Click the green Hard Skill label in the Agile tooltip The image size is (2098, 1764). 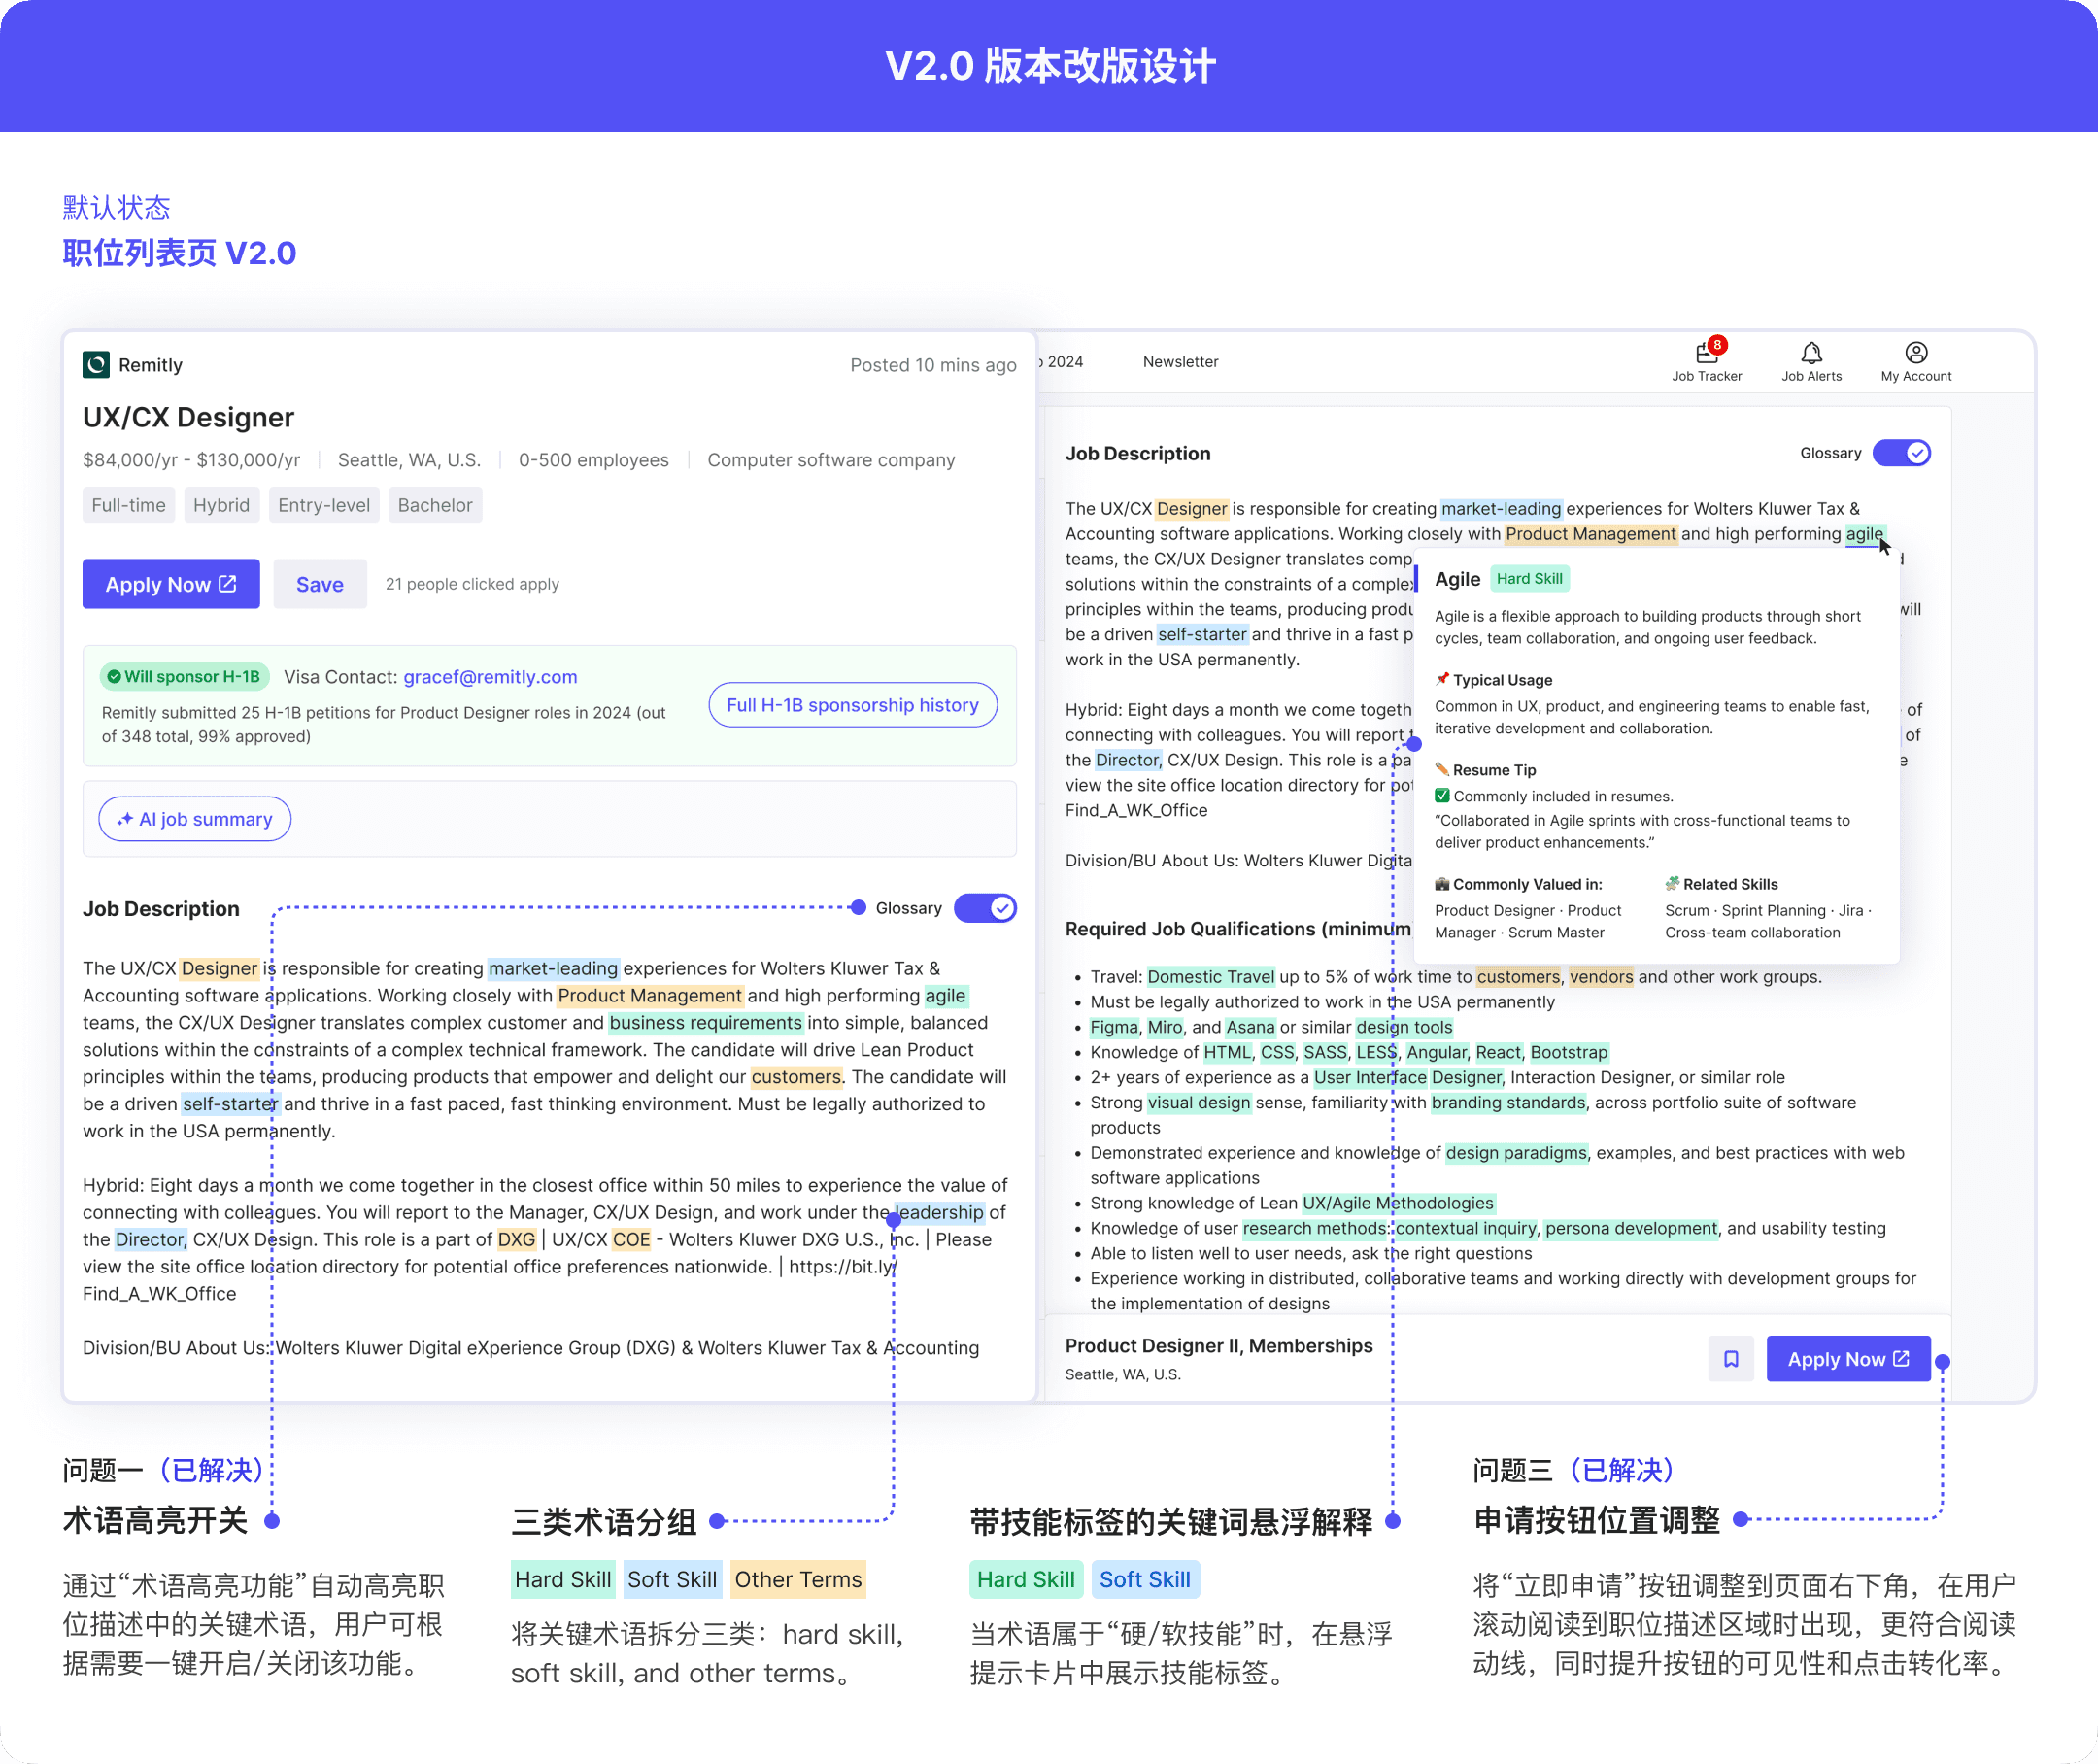coord(1529,579)
